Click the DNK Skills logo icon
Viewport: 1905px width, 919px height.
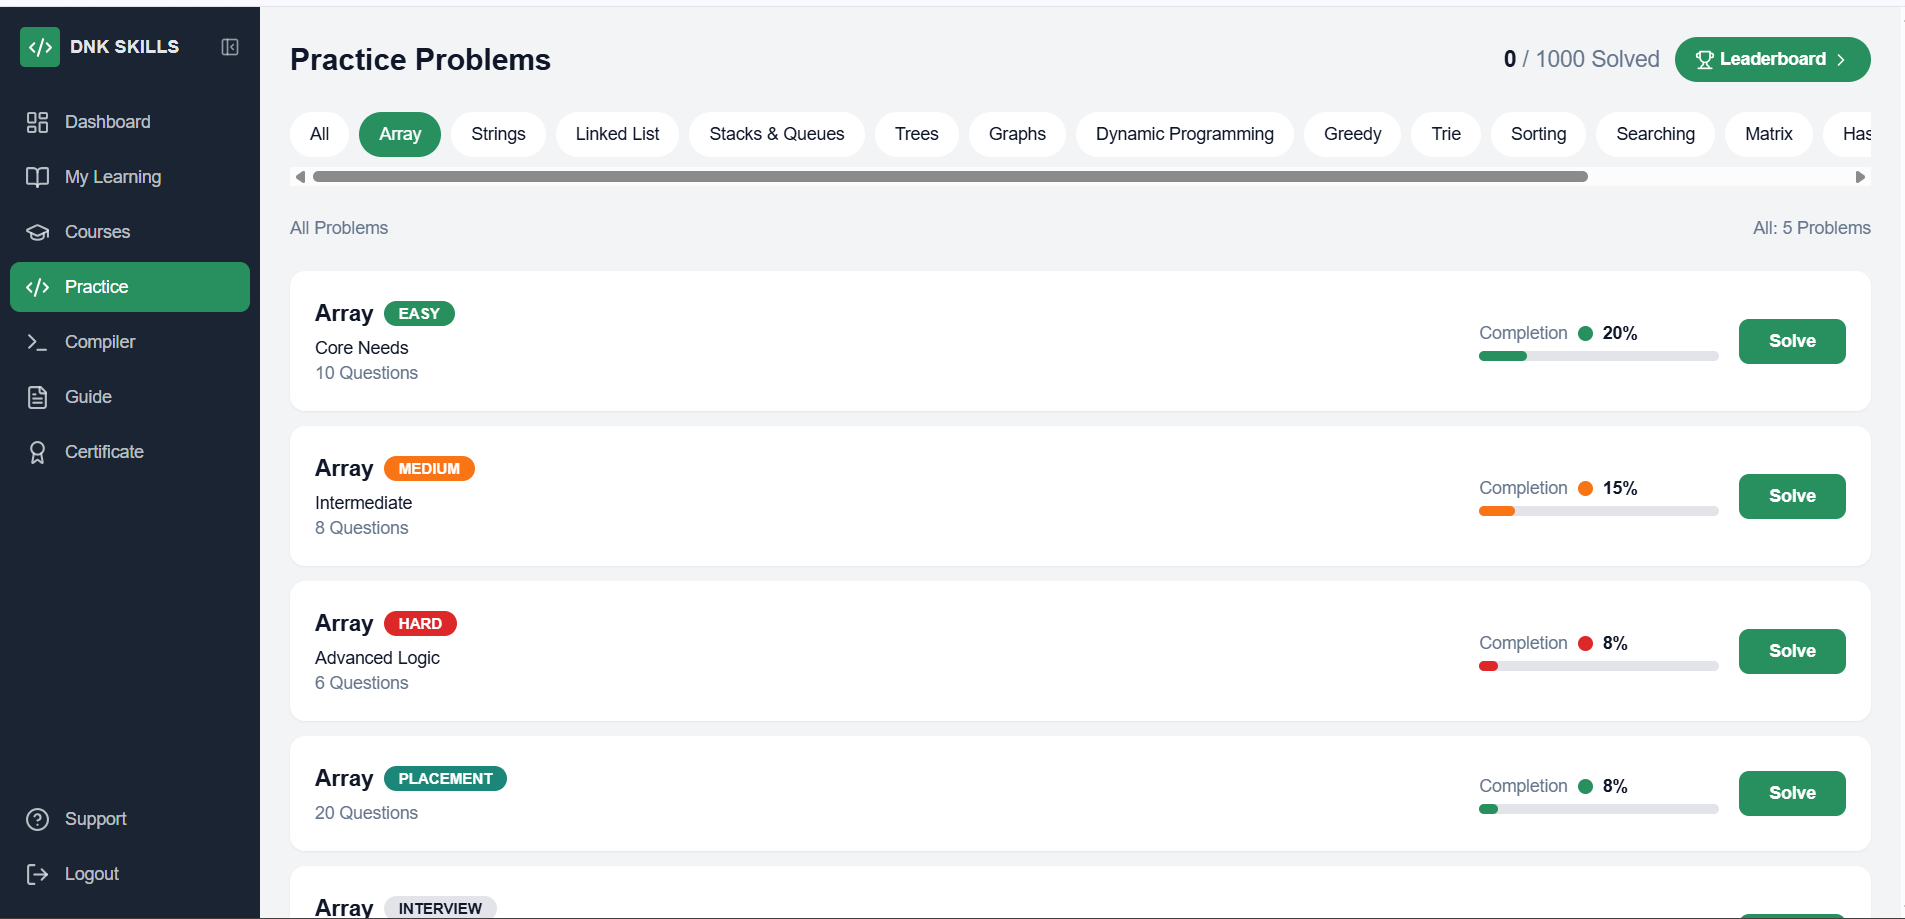(x=40, y=47)
